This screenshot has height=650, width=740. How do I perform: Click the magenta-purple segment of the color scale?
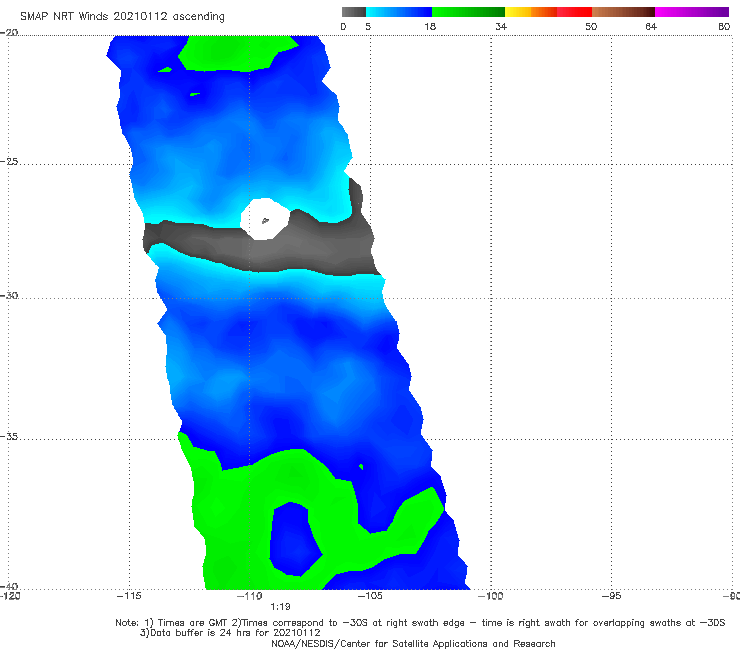pos(692,12)
